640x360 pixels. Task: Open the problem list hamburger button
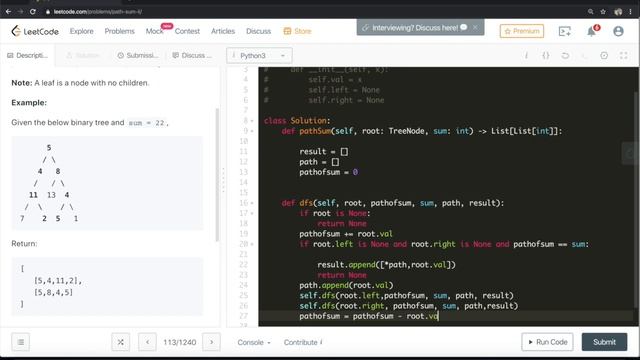(x=21, y=342)
